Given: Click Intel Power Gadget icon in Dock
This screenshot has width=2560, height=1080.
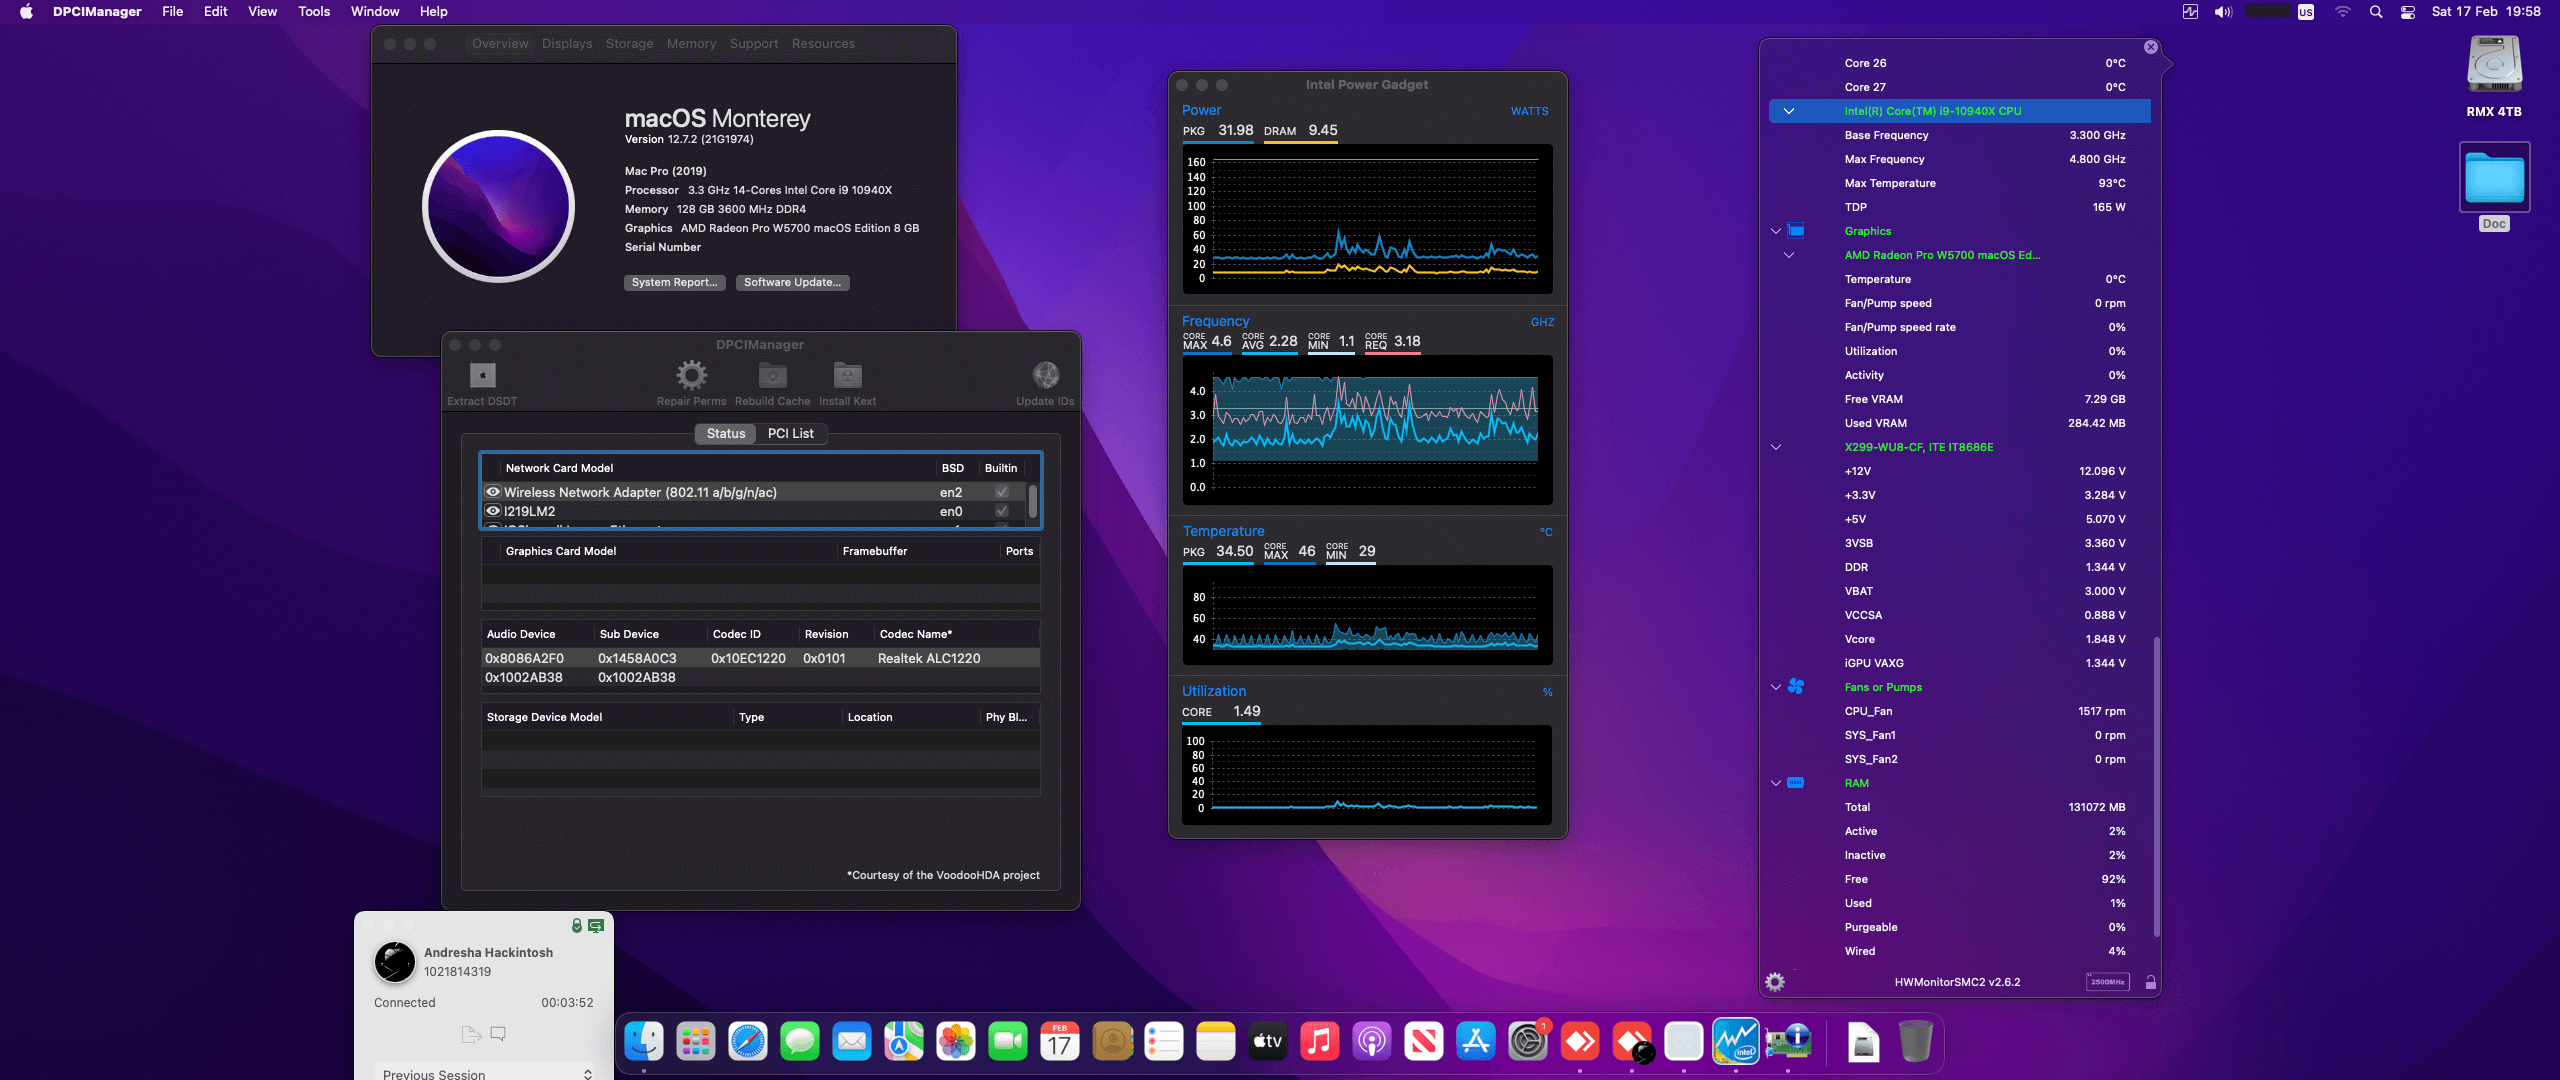Looking at the screenshot, I should coord(1736,1042).
